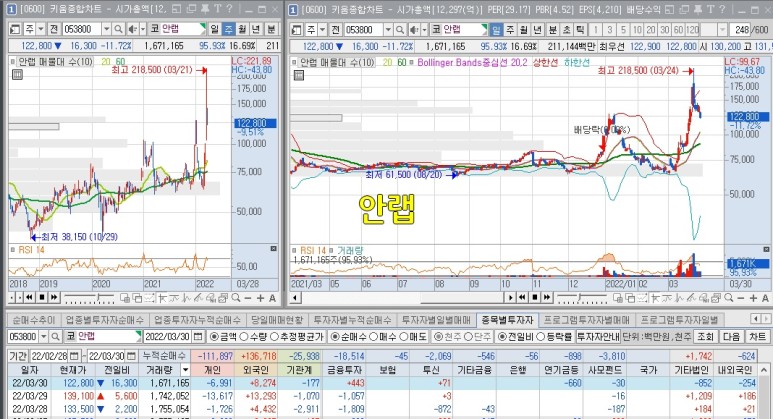Open 거래량 column dropdown arrow
773x419 pixels.
[185, 369]
